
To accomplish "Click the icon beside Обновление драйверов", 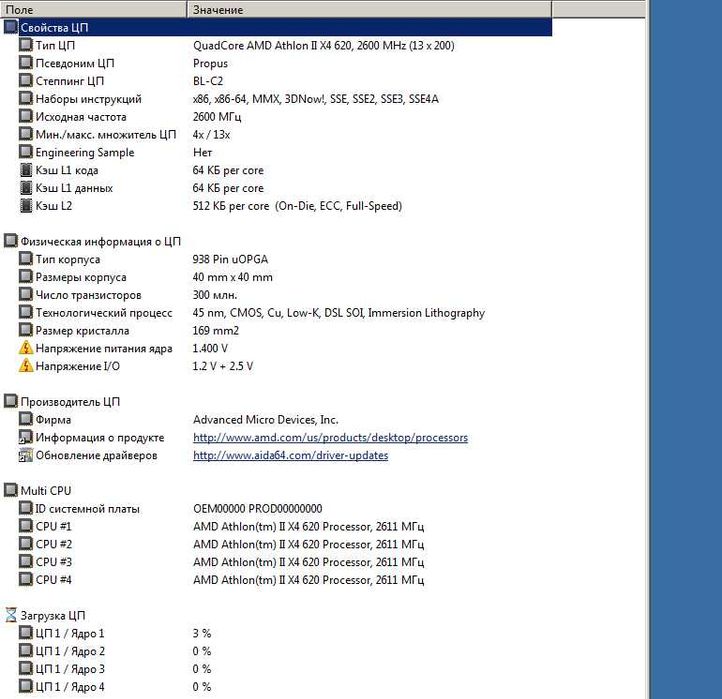I will tap(26, 455).
